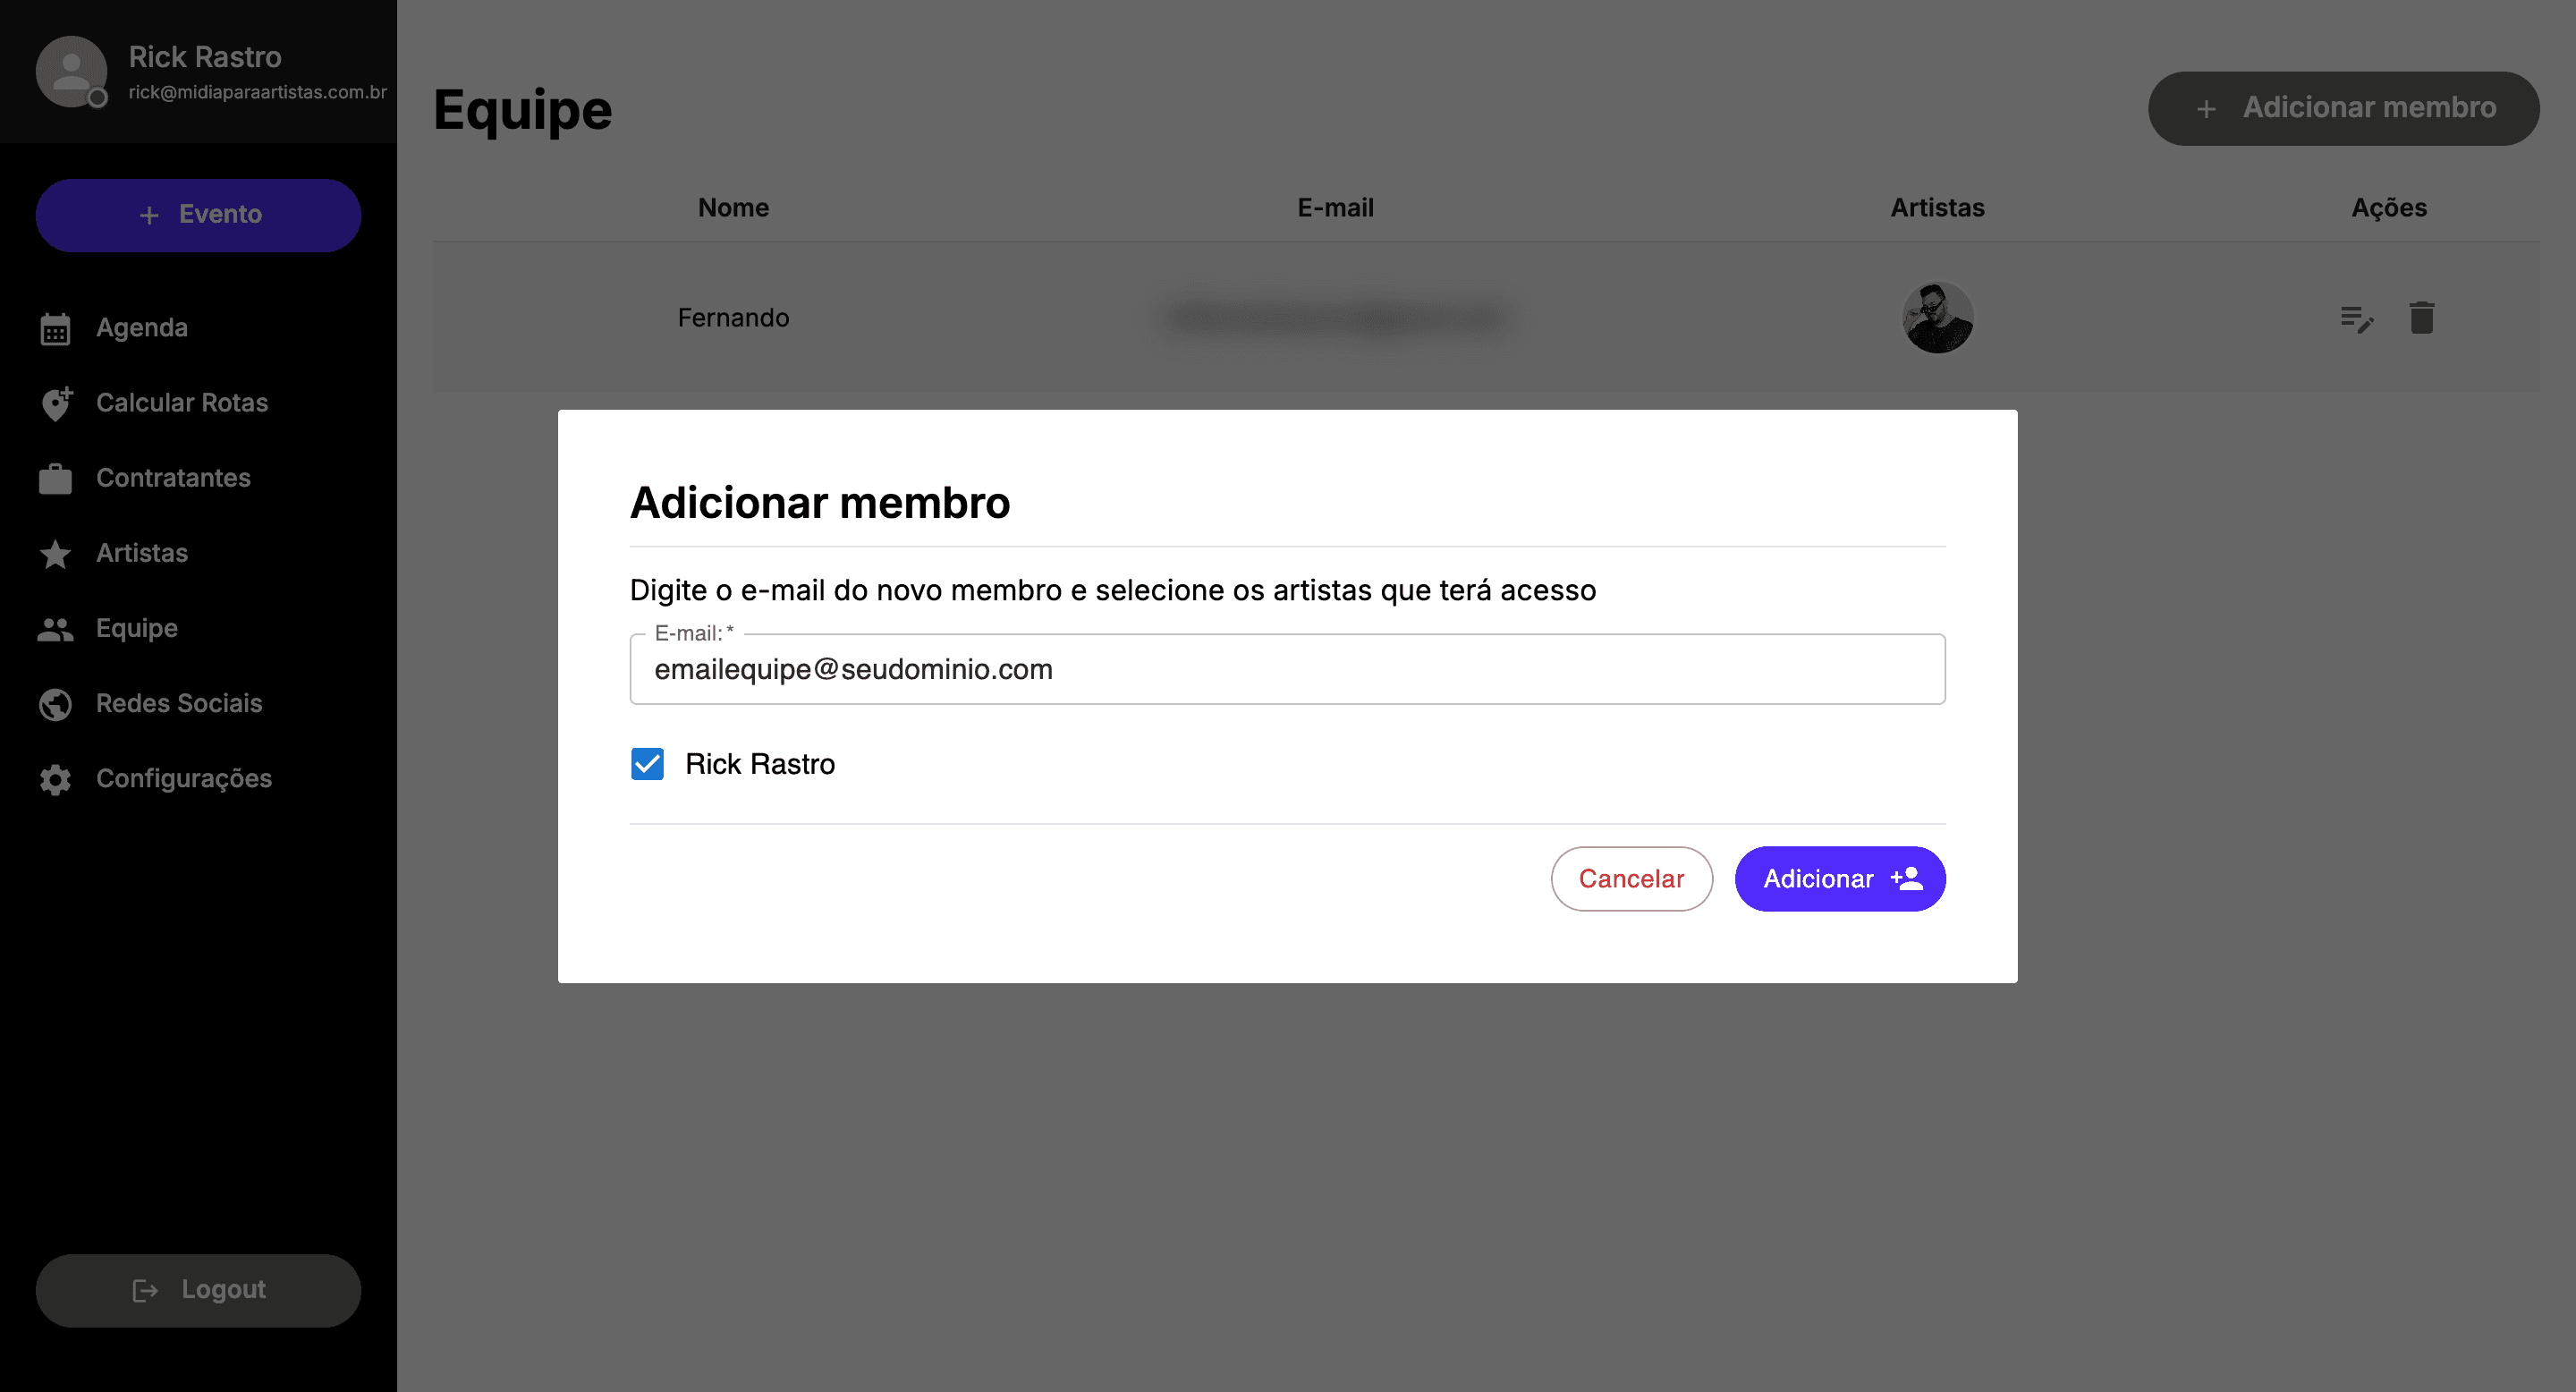Click the Redes Sociais globe icon
The height and width of the screenshot is (1392, 2576).
click(55, 704)
